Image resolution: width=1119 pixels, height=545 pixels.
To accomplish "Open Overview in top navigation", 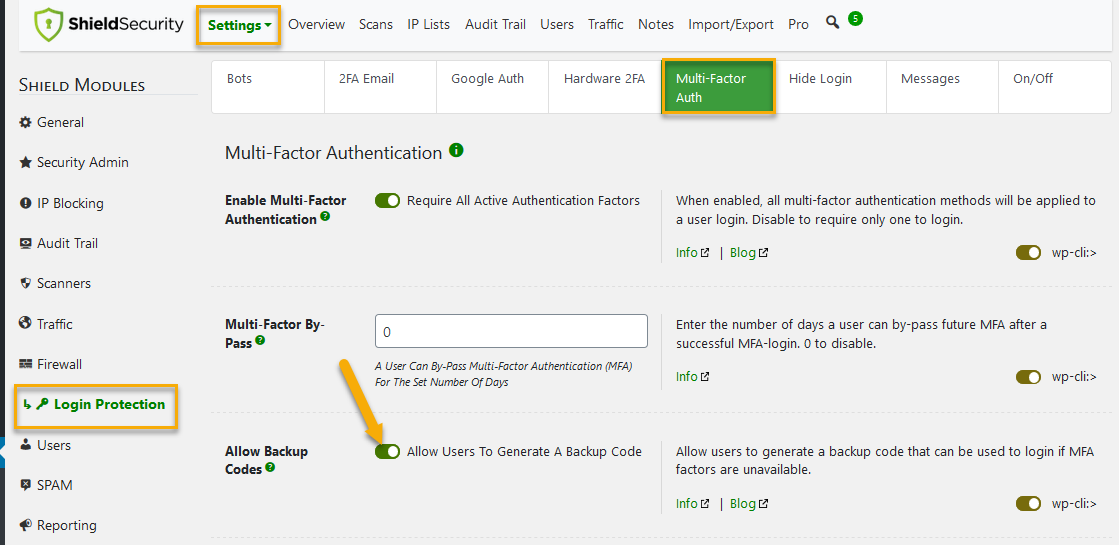I will pyautogui.click(x=316, y=24).
